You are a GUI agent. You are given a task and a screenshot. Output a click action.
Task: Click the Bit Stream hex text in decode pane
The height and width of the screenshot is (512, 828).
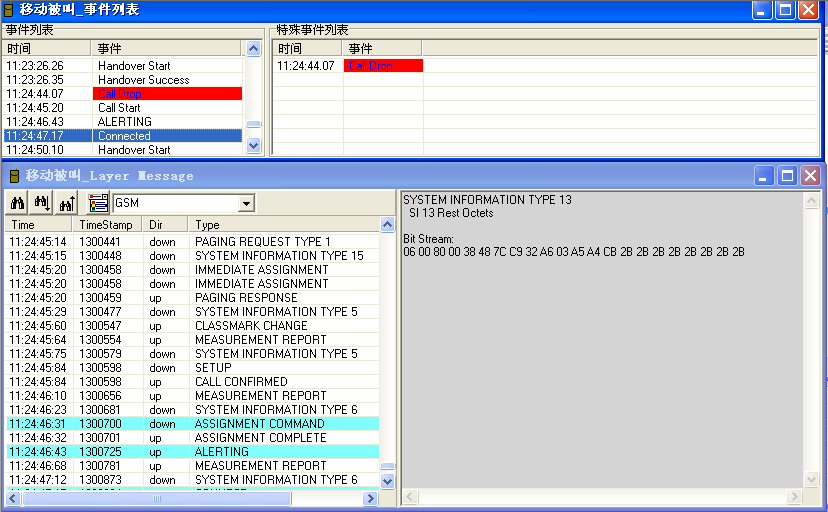coord(574,252)
